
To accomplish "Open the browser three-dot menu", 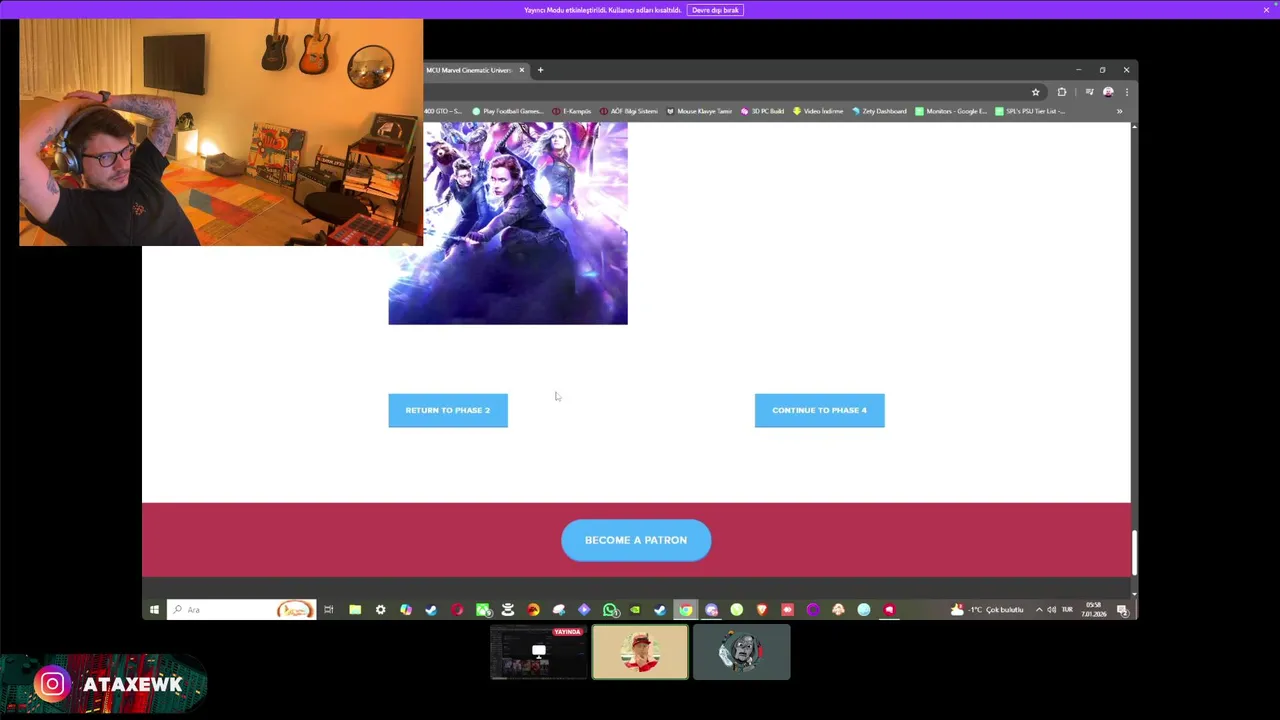I will [x=1126, y=92].
